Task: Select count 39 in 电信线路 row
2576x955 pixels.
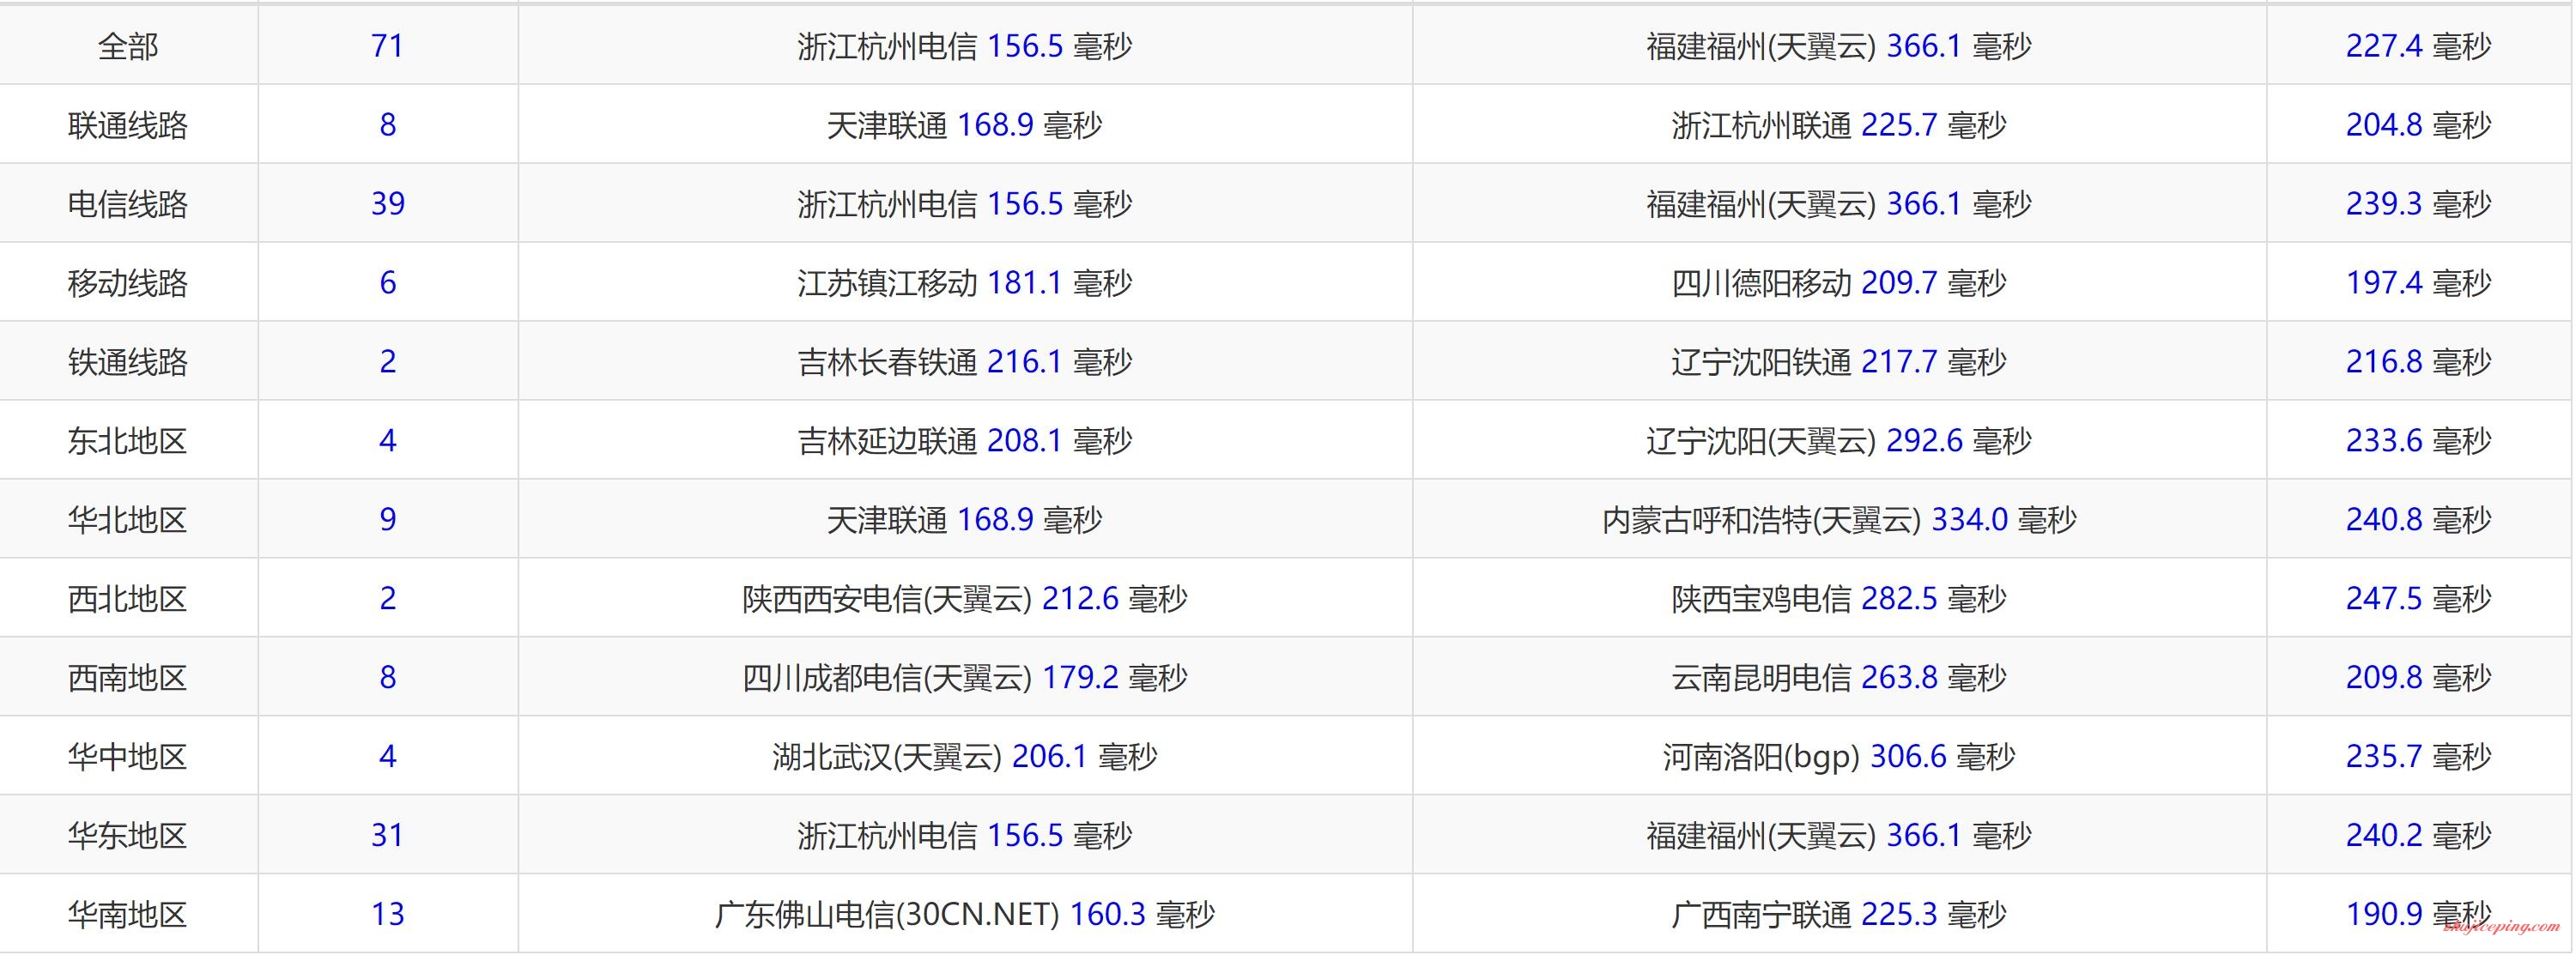Action: pyautogui.click(x=387, y=204)
